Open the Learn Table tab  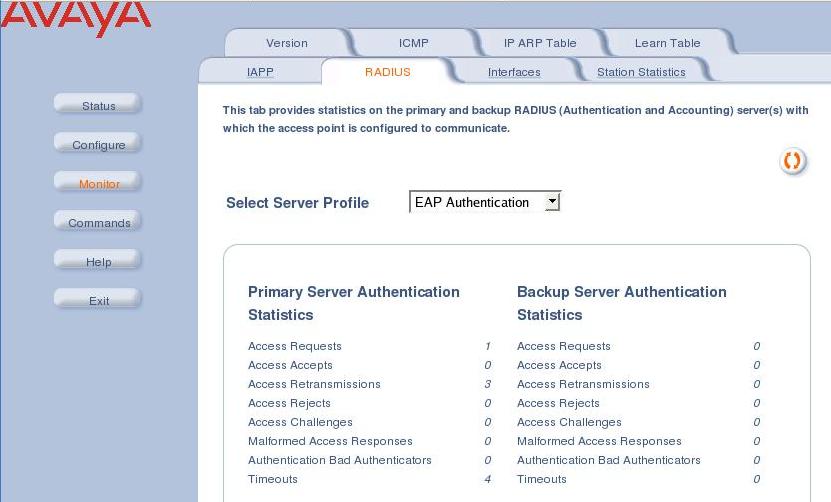tap(667, 43)
